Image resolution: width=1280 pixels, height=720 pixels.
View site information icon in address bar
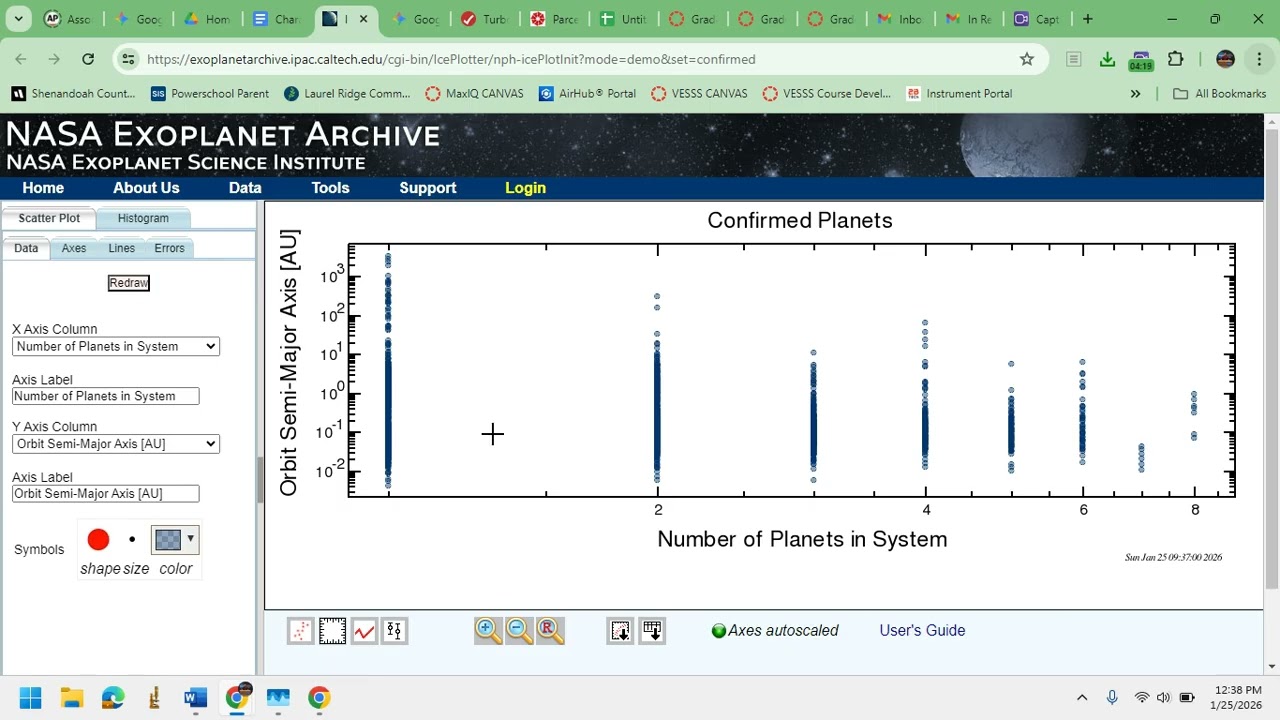(x=128, y=59)
